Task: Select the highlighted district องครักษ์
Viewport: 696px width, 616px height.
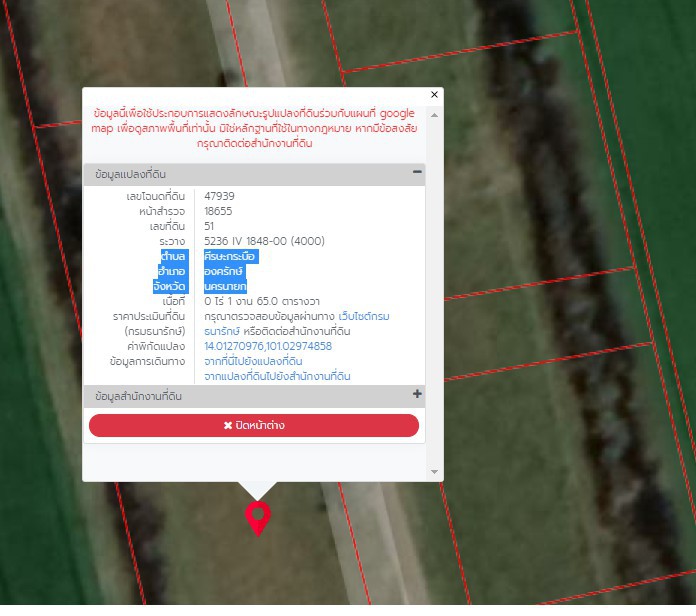Action: tap(224, 271)
